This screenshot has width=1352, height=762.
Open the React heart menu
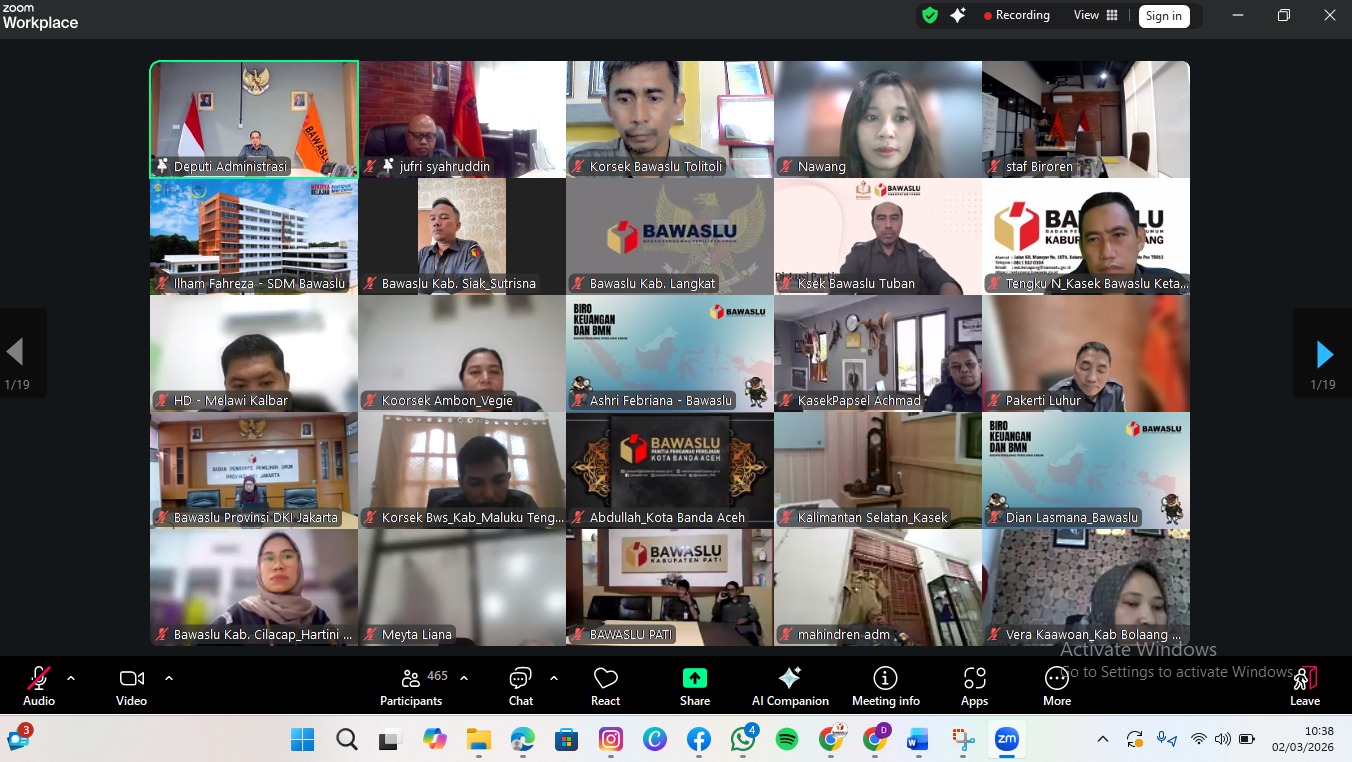coord(605,686)
